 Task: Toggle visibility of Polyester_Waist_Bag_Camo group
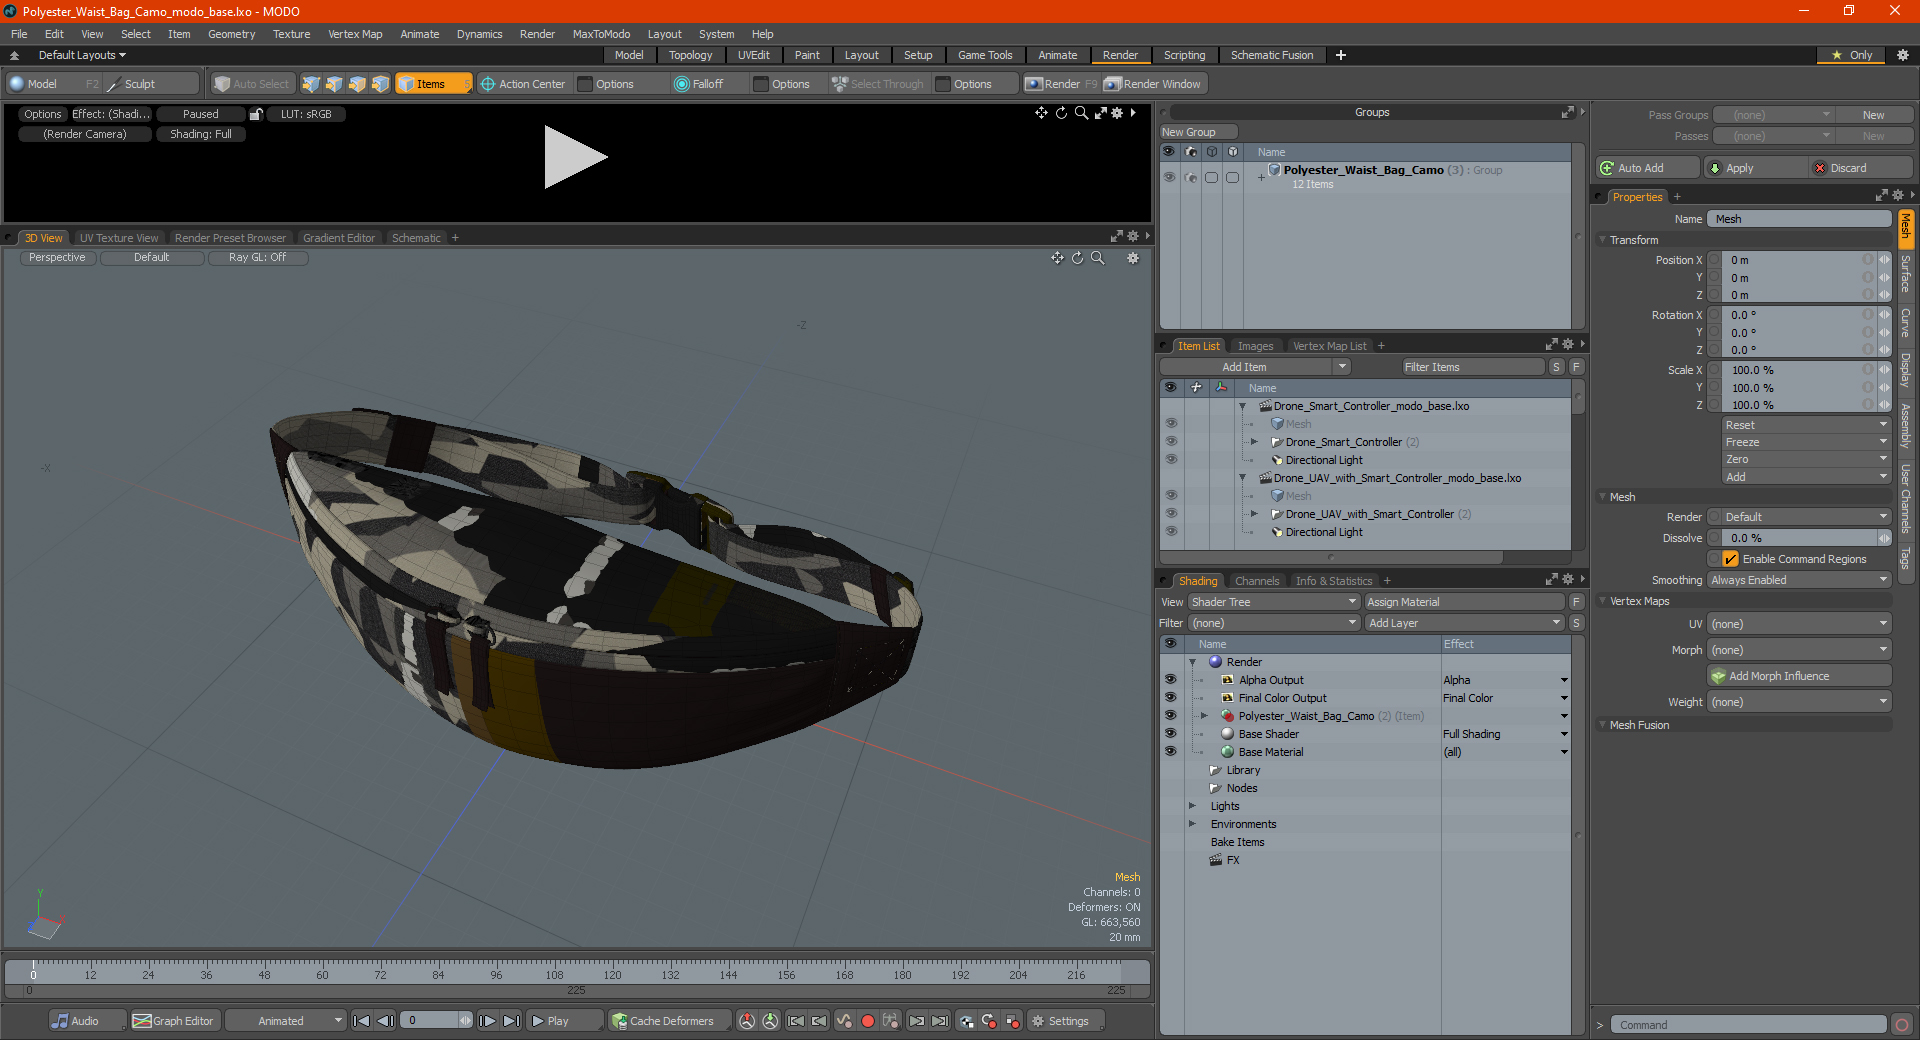pyautogui.click(x=1169, y=177)
